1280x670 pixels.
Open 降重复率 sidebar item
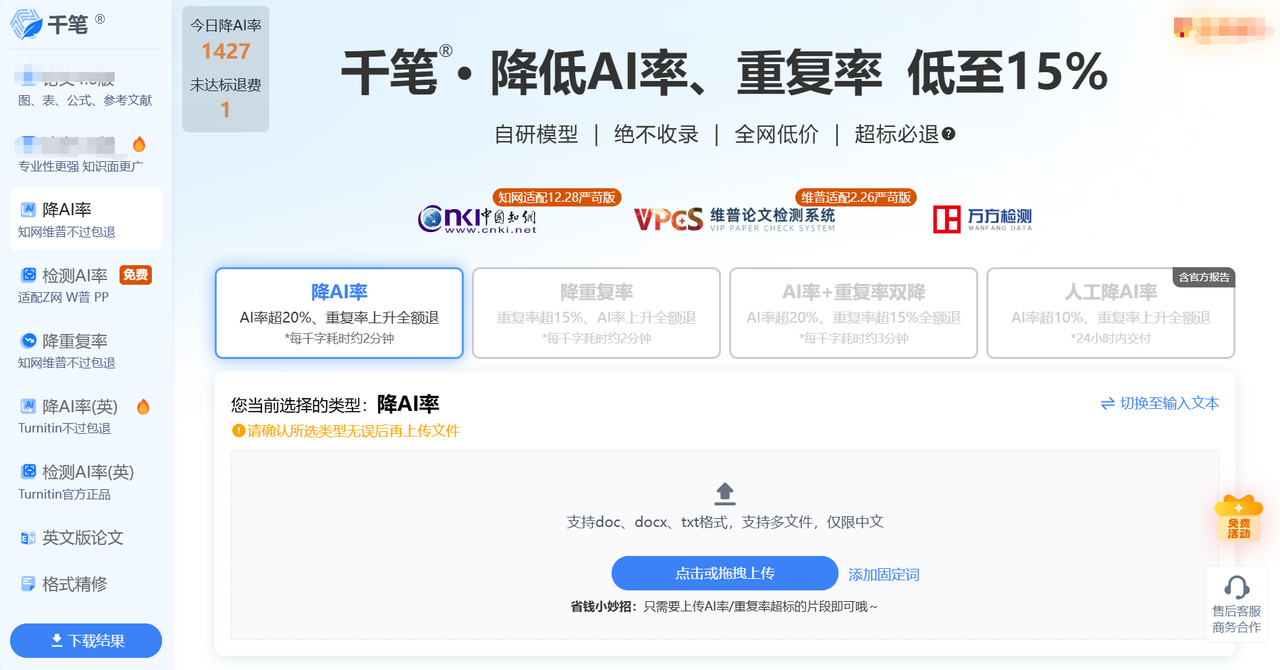pos(86,350)
